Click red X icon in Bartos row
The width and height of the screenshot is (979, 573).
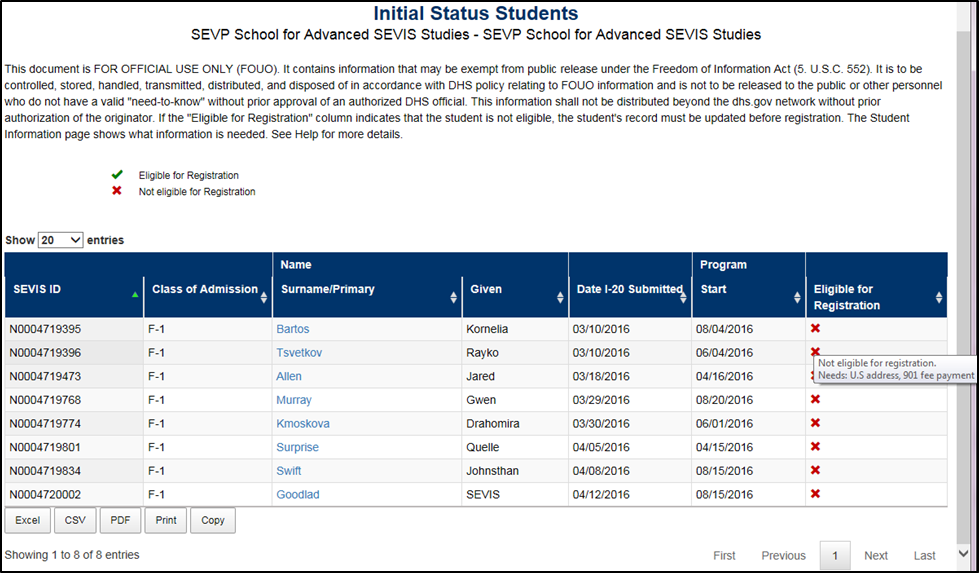point(815,328)
